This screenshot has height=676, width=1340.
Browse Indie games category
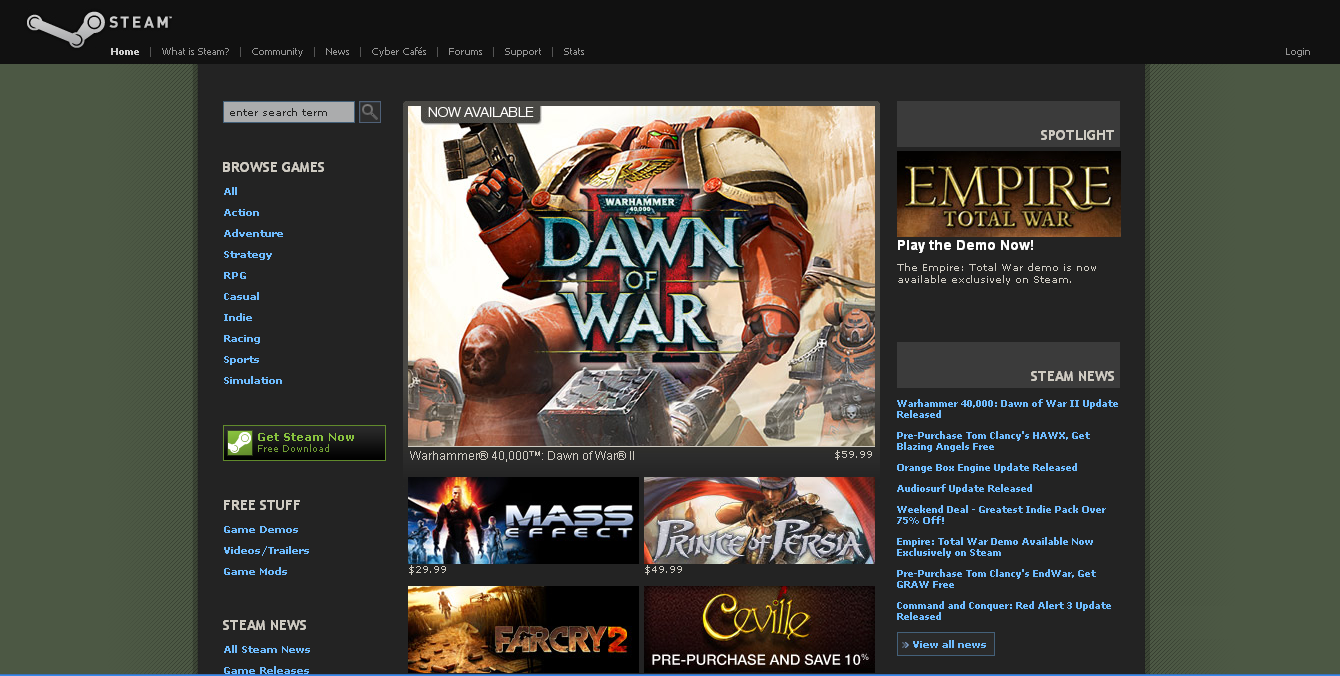click(238, 317)
